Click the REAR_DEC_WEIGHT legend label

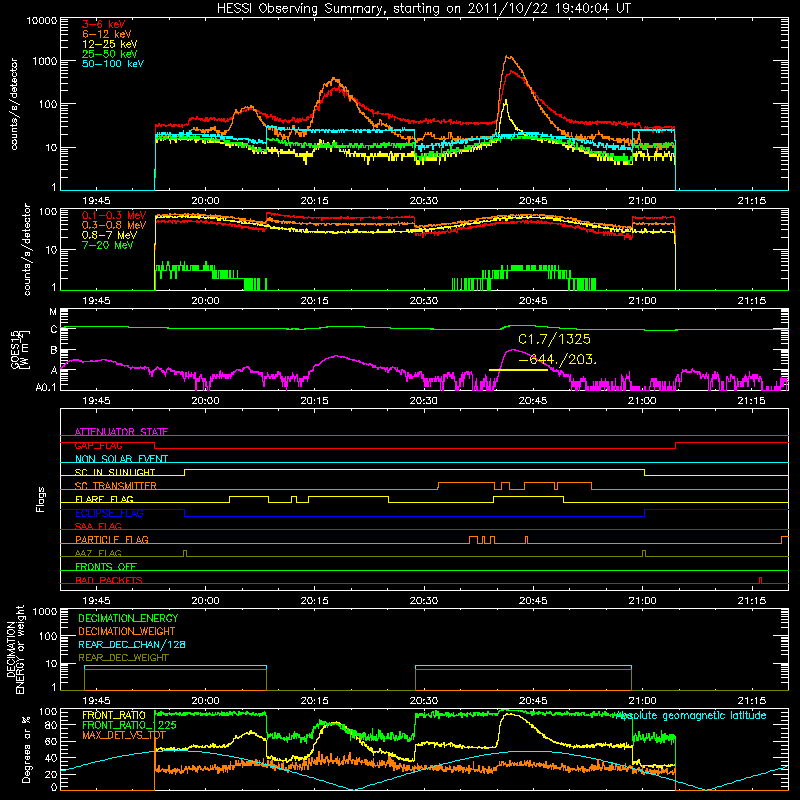point(123,658)
